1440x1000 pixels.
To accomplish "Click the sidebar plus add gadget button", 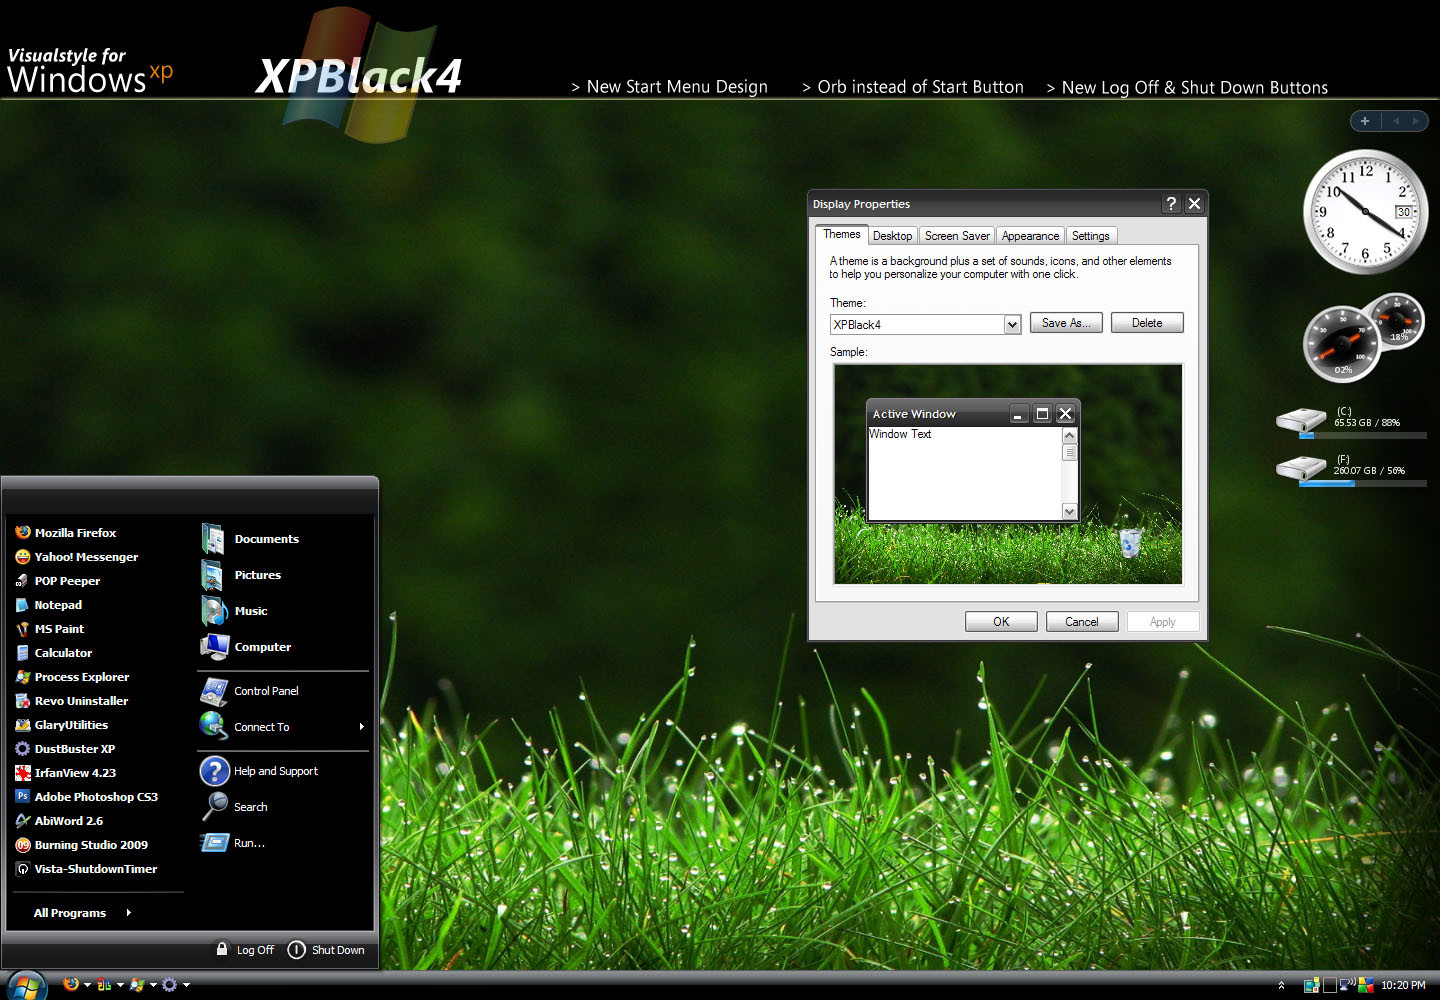I will [1365, 121].
